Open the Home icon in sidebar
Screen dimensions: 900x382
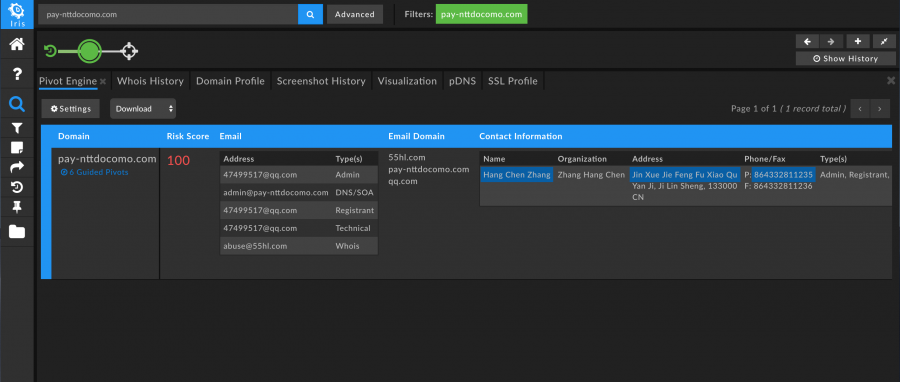[x=17, y=44]
